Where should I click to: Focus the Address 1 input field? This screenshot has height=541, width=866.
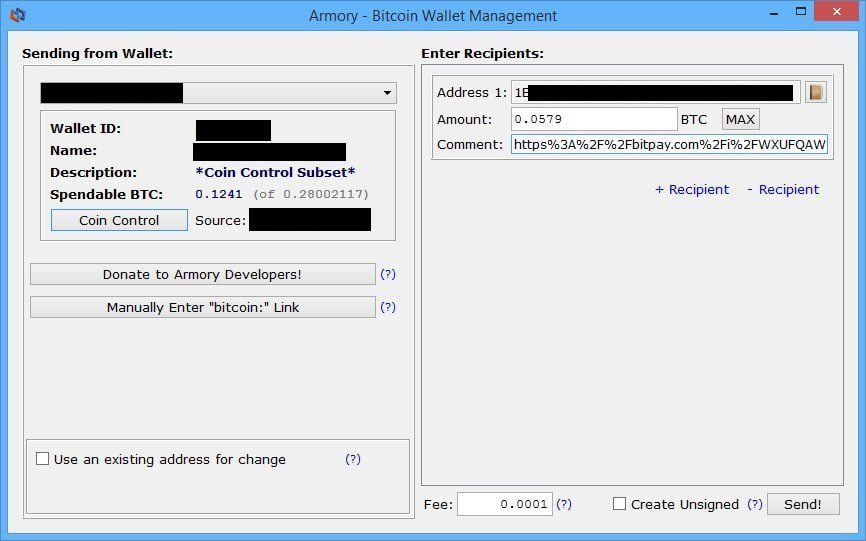656,93
